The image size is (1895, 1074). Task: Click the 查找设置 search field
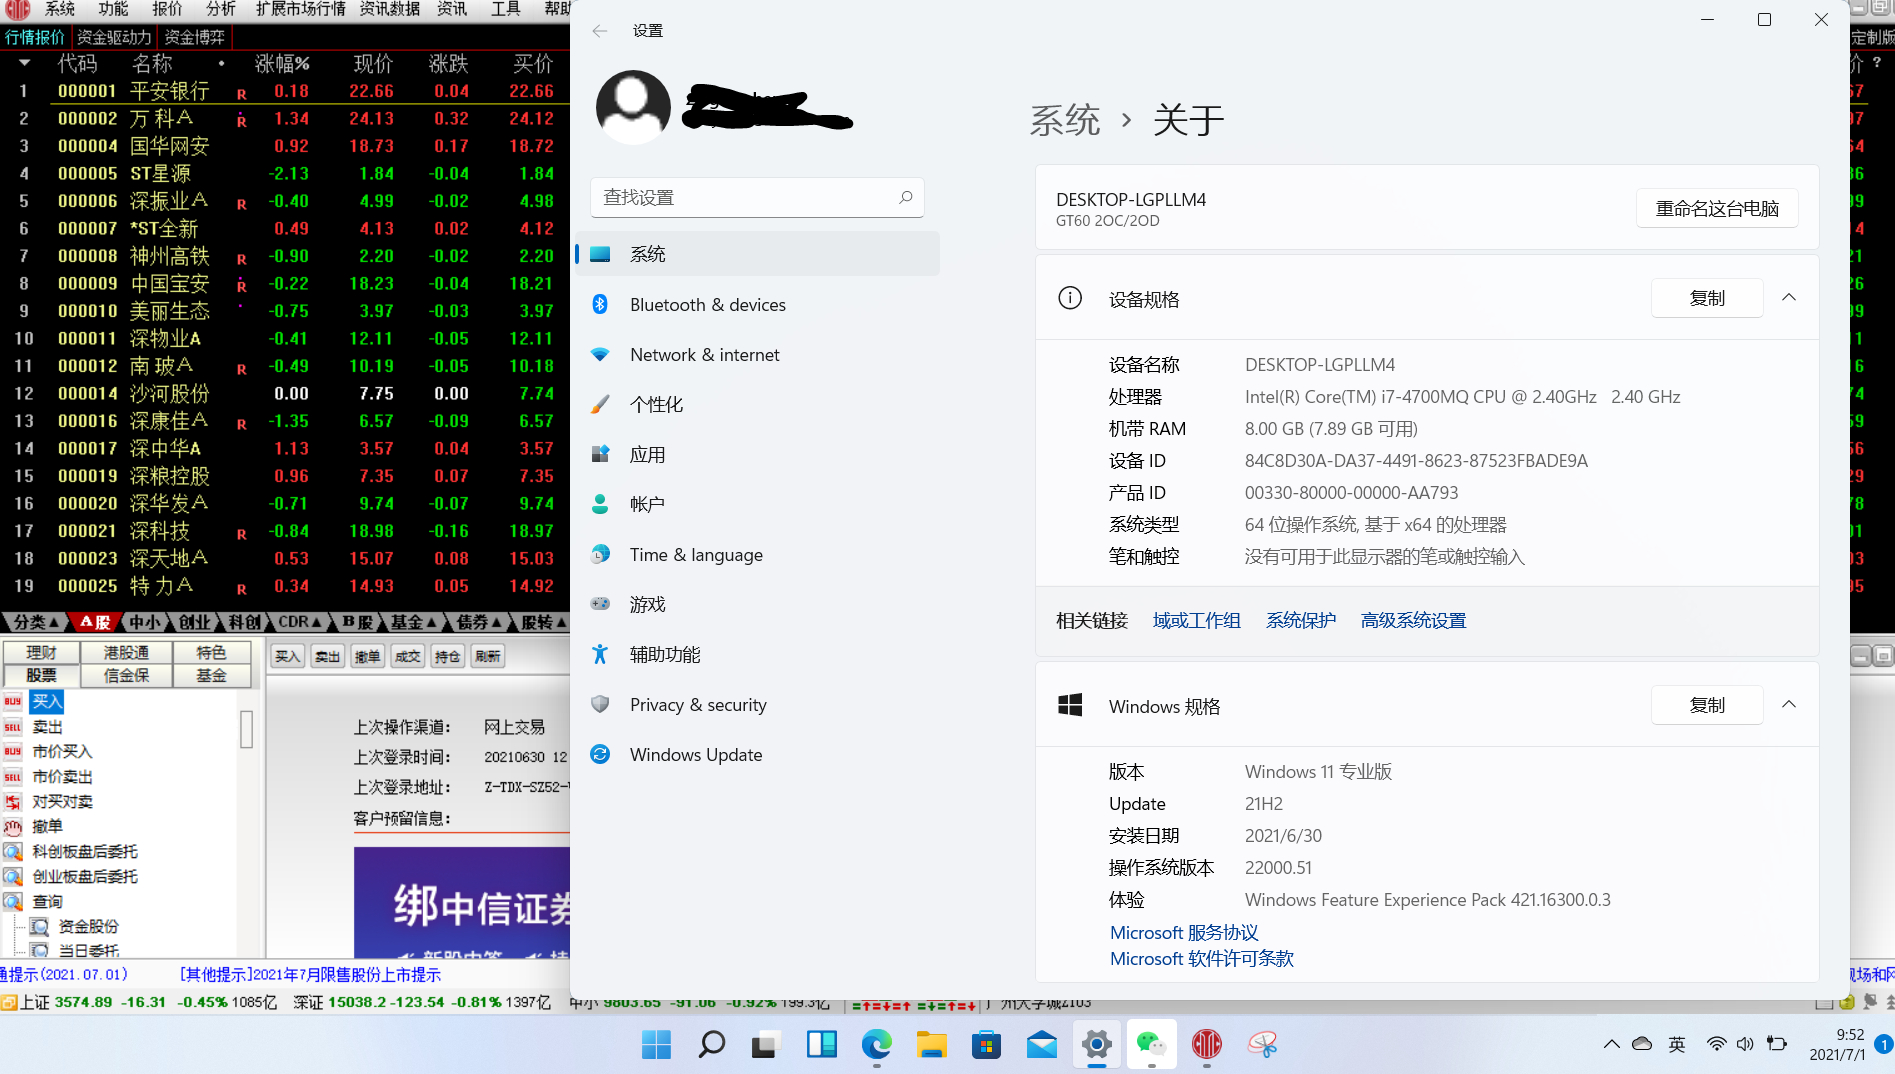(x=757, y=197)
